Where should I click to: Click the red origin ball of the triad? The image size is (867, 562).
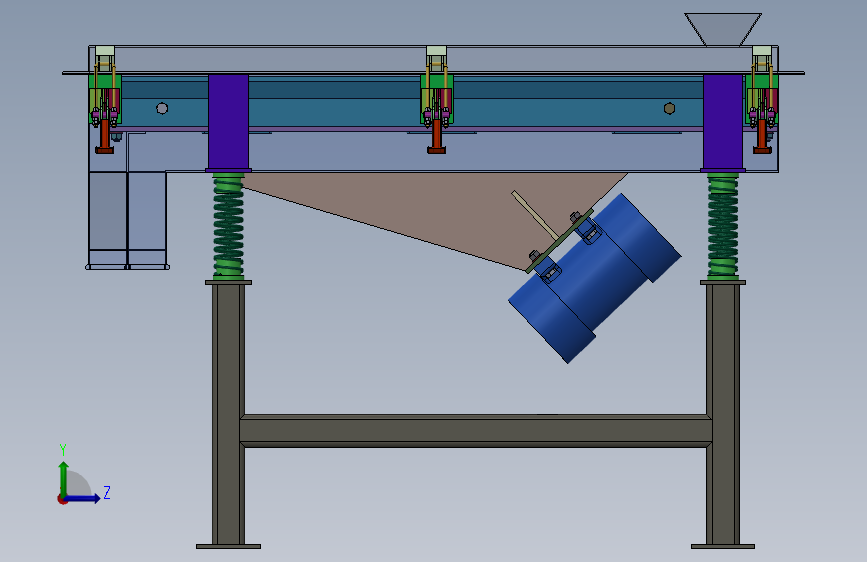pyautogui.click(x=62, y=499)
